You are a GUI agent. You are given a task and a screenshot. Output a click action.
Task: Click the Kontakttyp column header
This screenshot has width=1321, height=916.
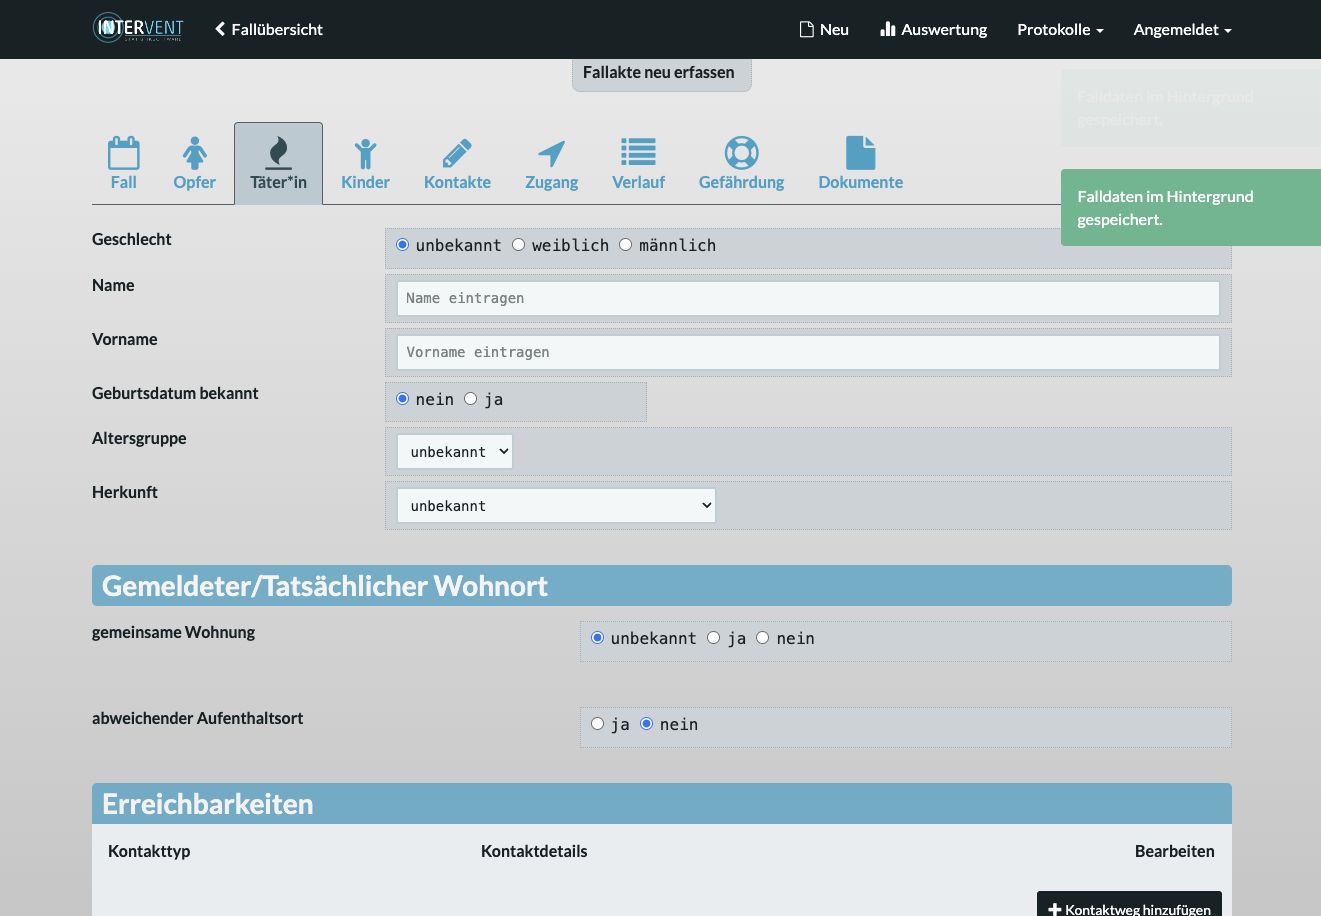(x=149, y=851)
